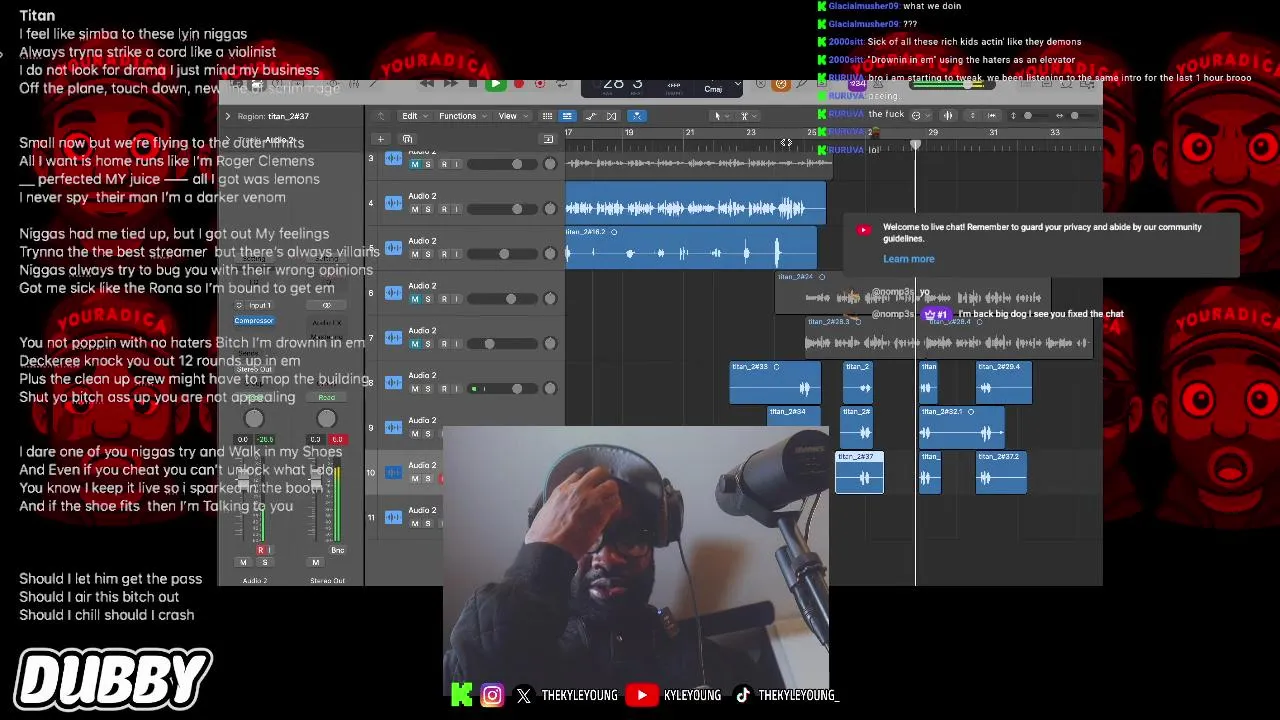Click the playhead marker in the ruler
The width and height of the screenshot is (1280, 720).
915,146
